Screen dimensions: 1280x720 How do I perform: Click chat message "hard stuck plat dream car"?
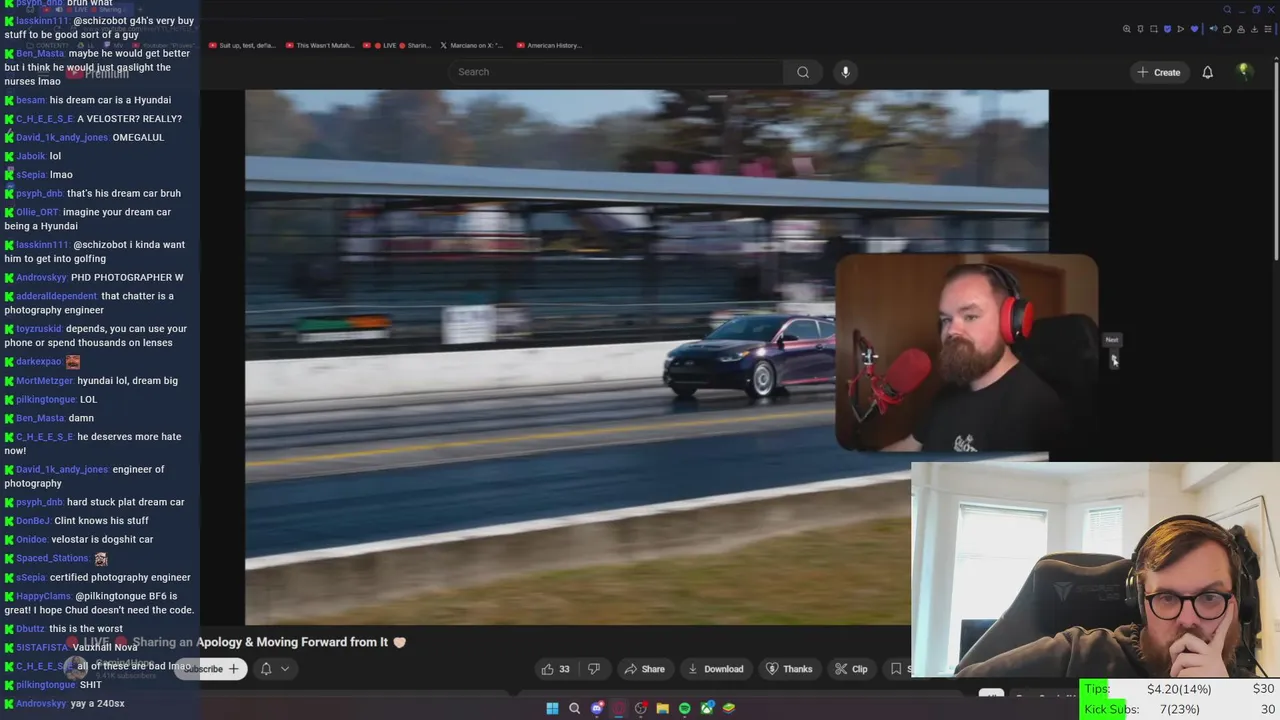(126, 502)
